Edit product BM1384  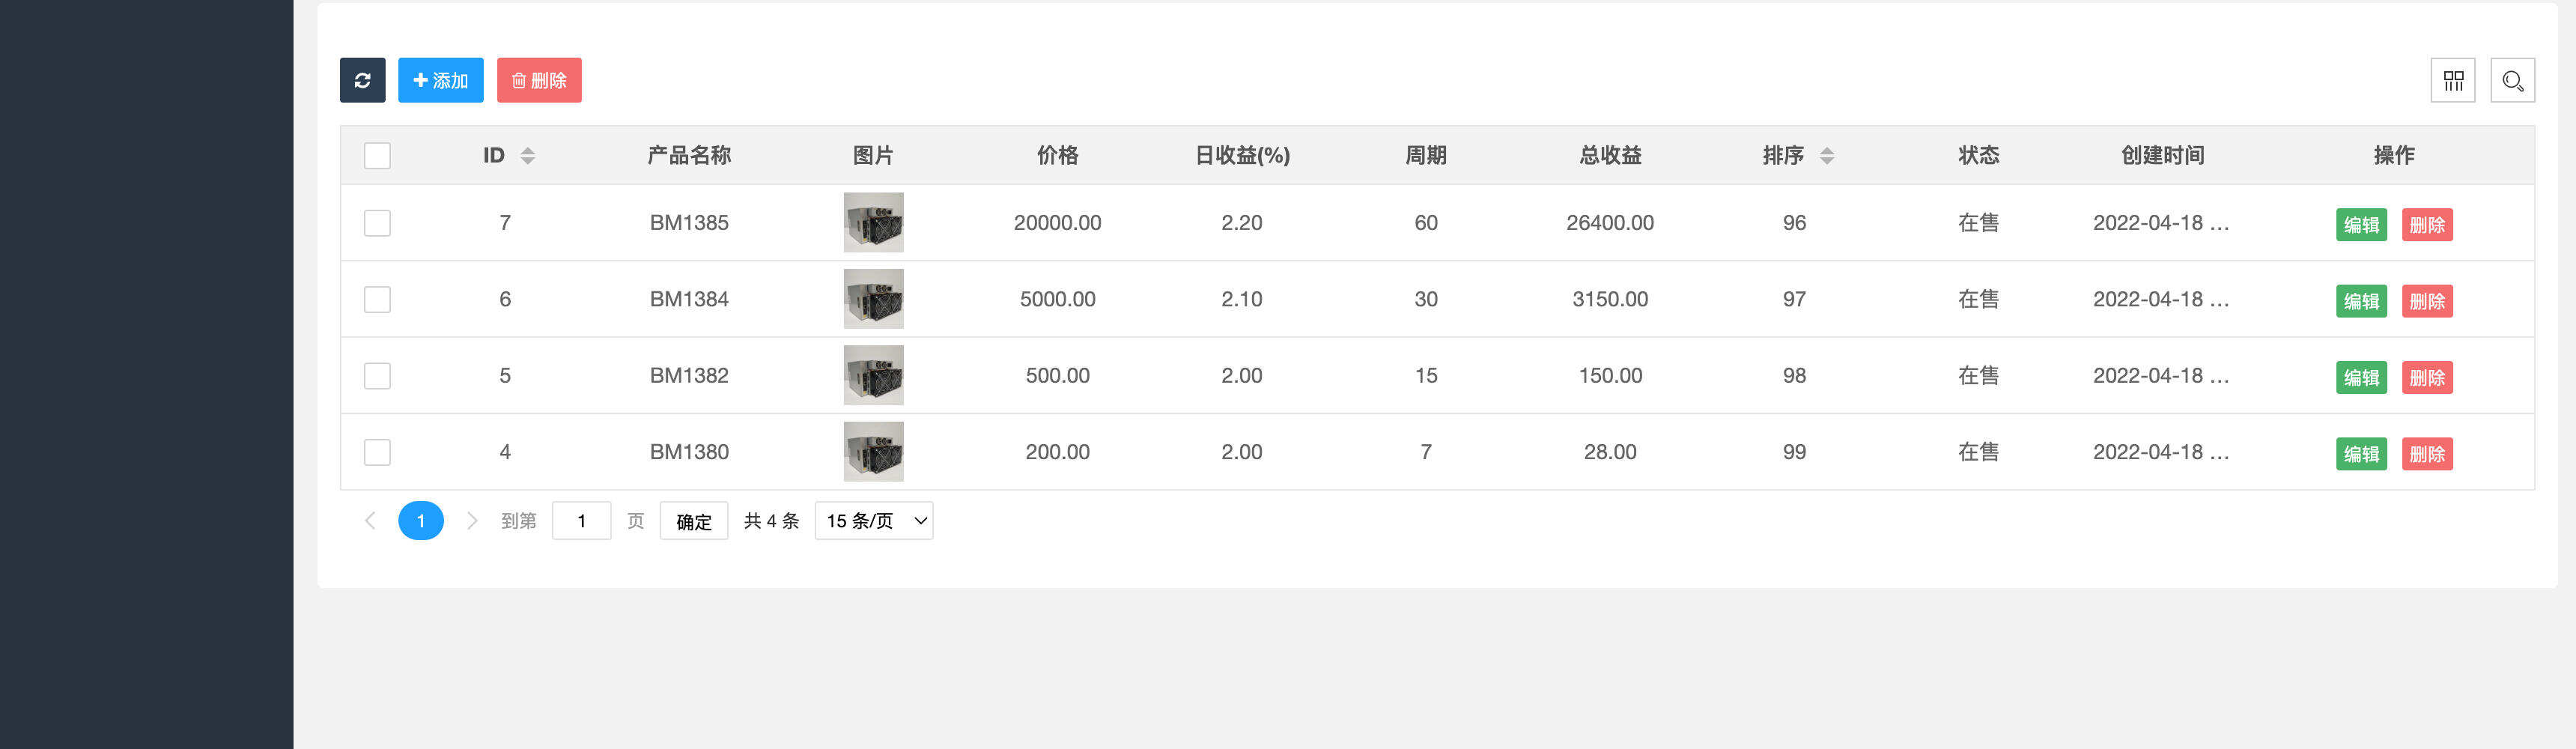[2361, 301]
